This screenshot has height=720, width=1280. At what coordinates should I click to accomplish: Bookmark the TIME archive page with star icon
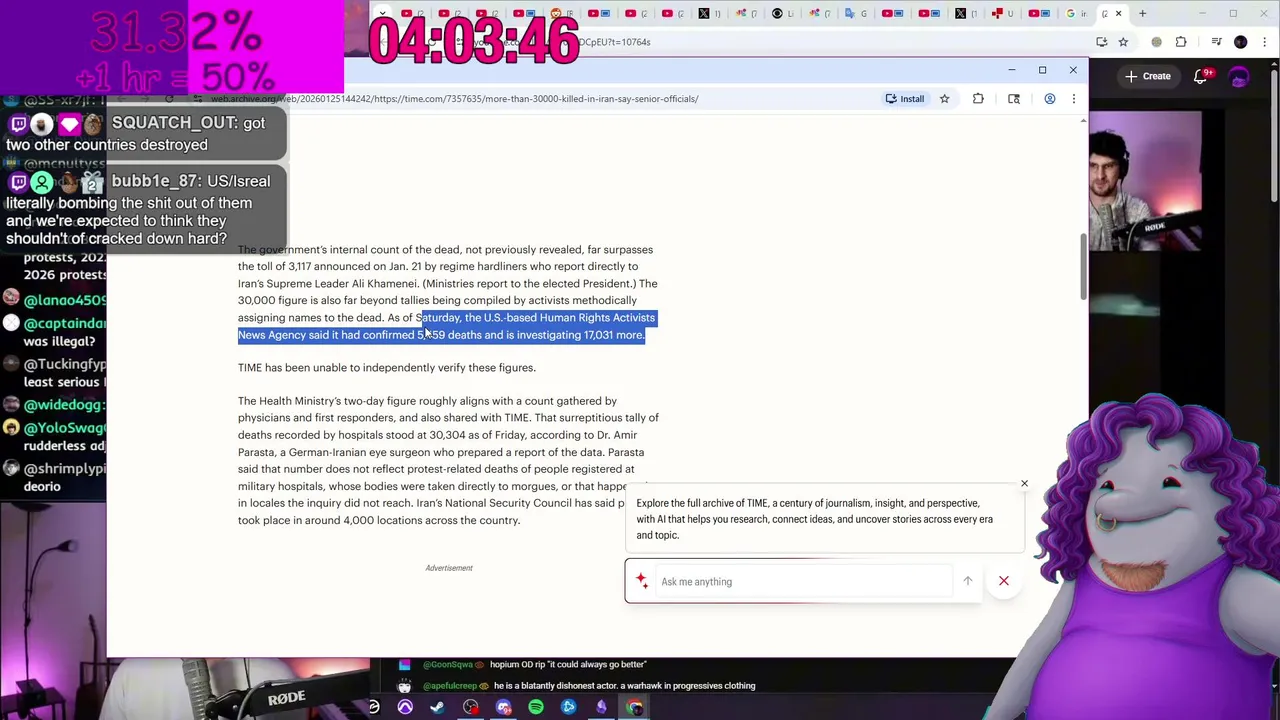pyautogui.click(x=944, y=99)
